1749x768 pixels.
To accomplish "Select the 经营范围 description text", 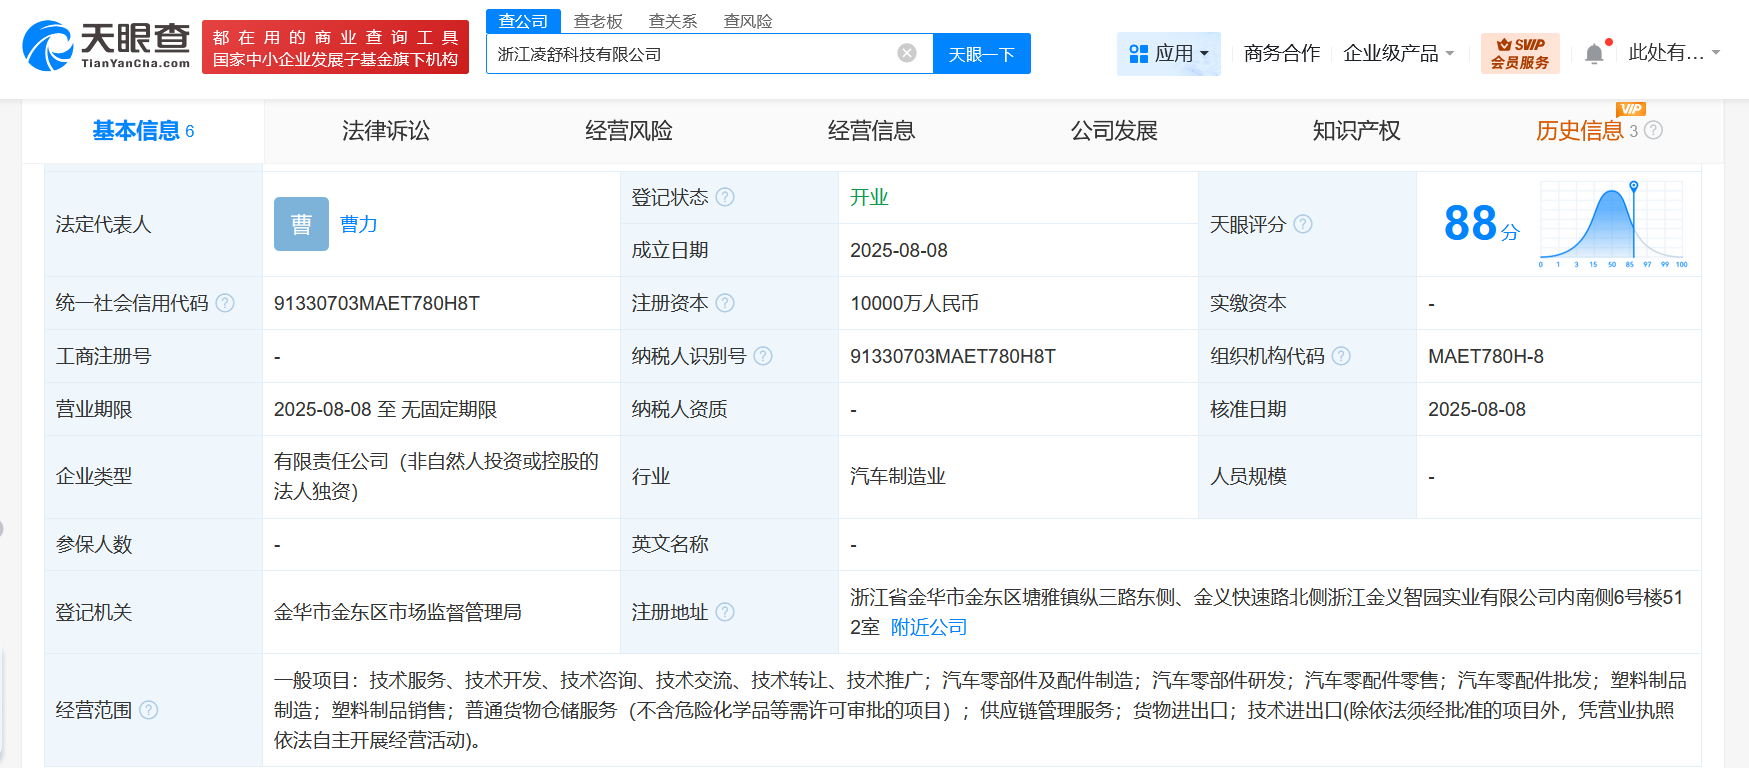I will (980, 710).
